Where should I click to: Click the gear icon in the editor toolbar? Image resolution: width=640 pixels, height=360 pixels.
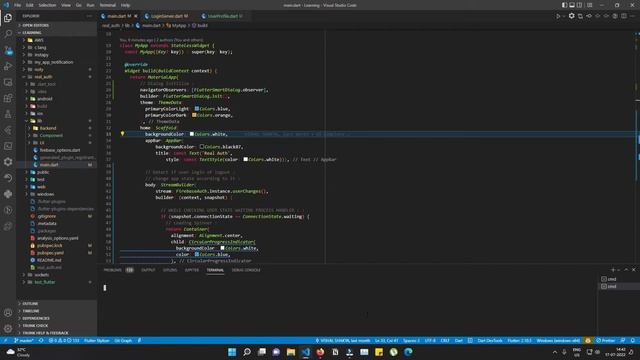571,16
